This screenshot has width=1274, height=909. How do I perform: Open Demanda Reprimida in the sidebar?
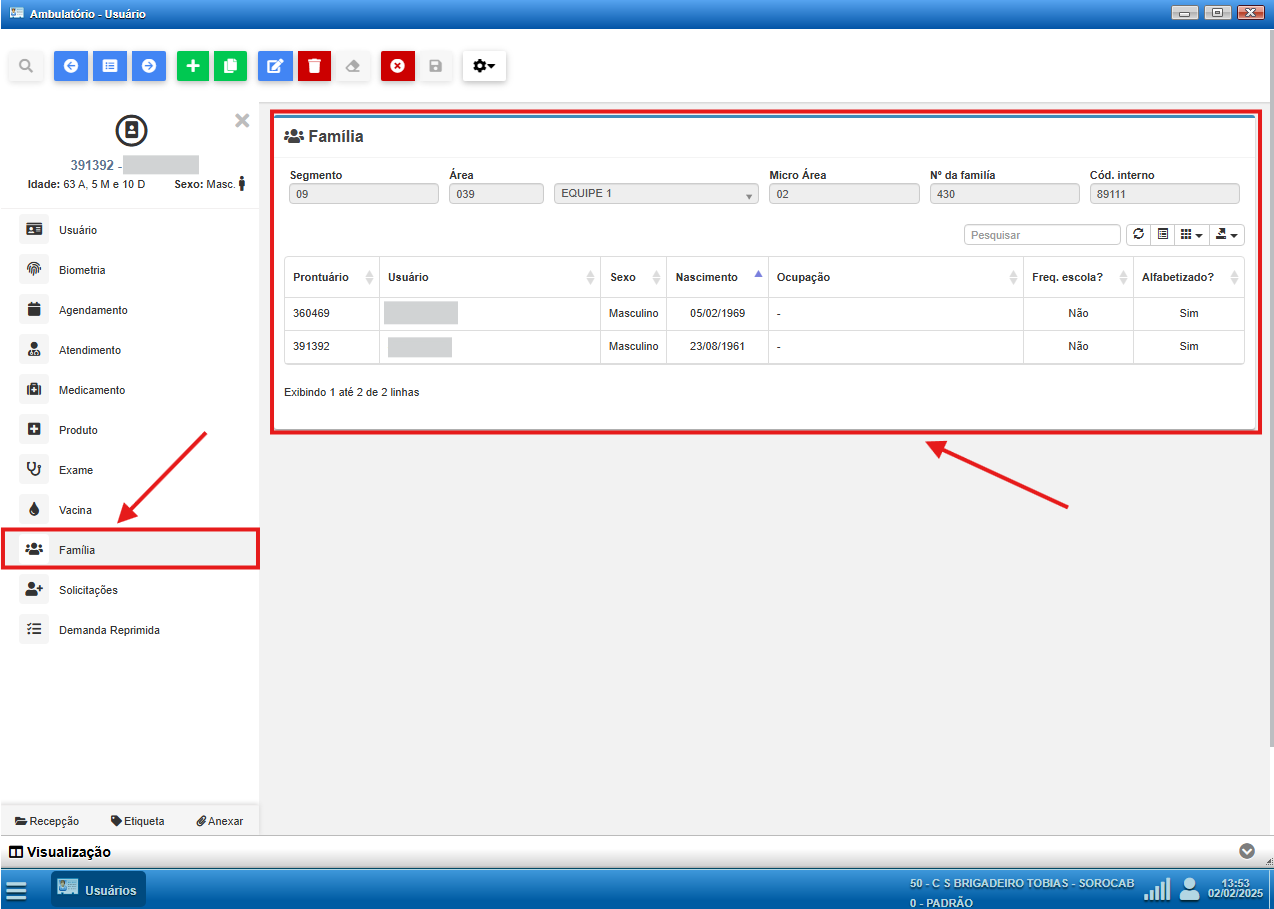coord(109,630)
